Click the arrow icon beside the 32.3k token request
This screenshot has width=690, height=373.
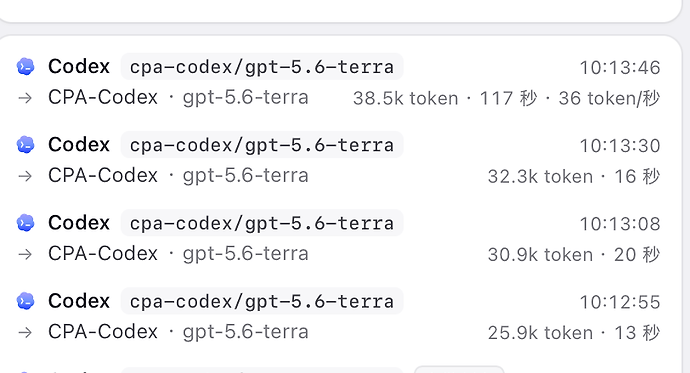25,176
